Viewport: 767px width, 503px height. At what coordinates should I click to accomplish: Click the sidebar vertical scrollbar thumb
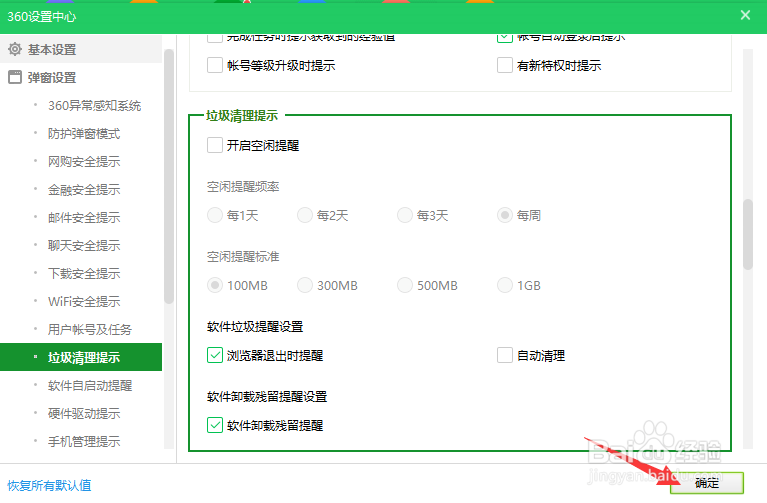click(x=169, y=177)
